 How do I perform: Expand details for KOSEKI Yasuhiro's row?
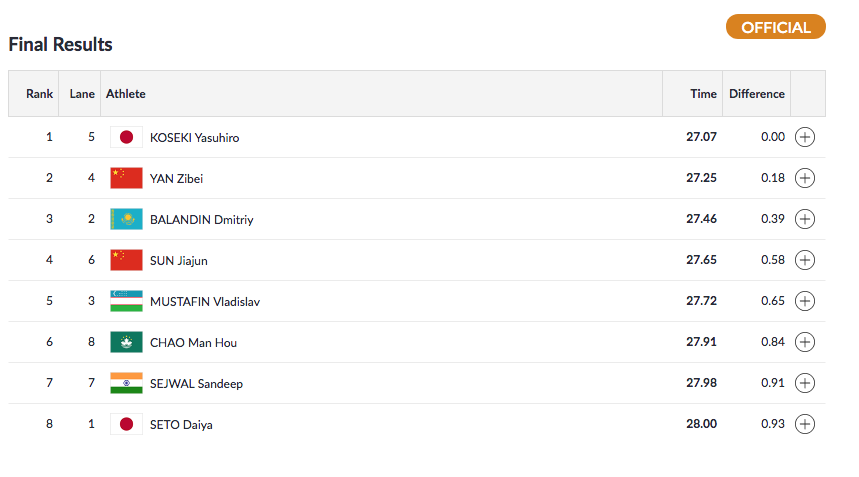[805, 137]
